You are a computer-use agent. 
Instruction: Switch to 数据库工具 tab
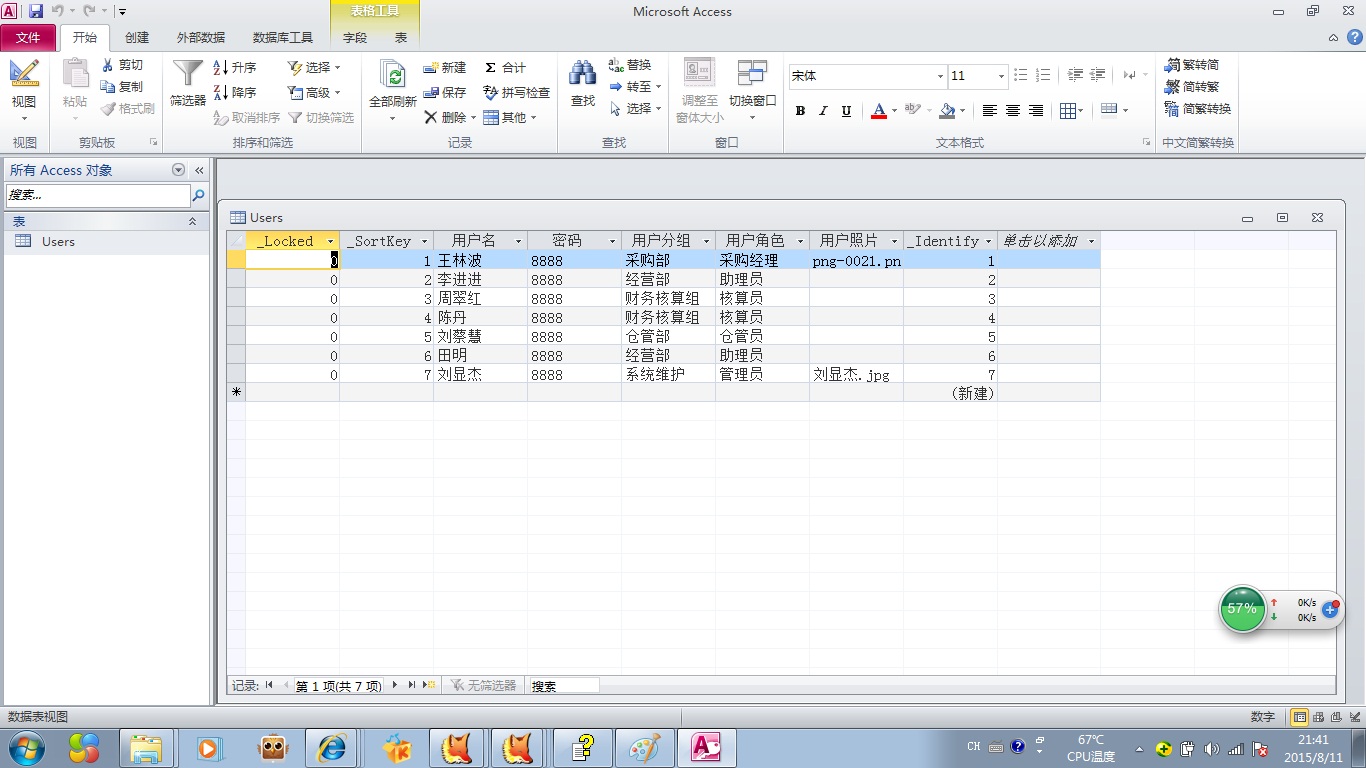coord(283,37)
